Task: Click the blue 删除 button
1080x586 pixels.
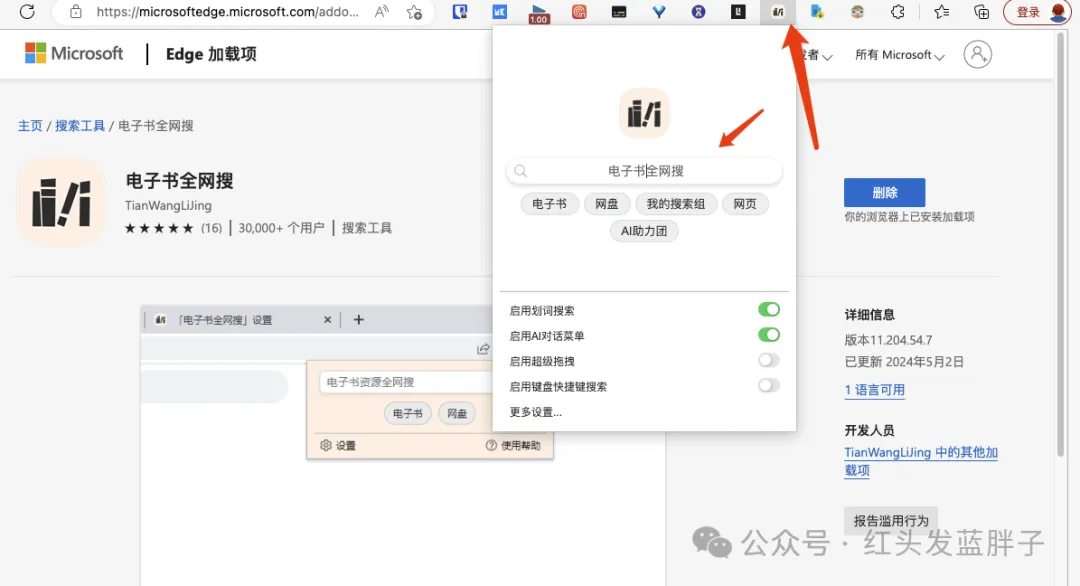Action: tap(884, 193)
